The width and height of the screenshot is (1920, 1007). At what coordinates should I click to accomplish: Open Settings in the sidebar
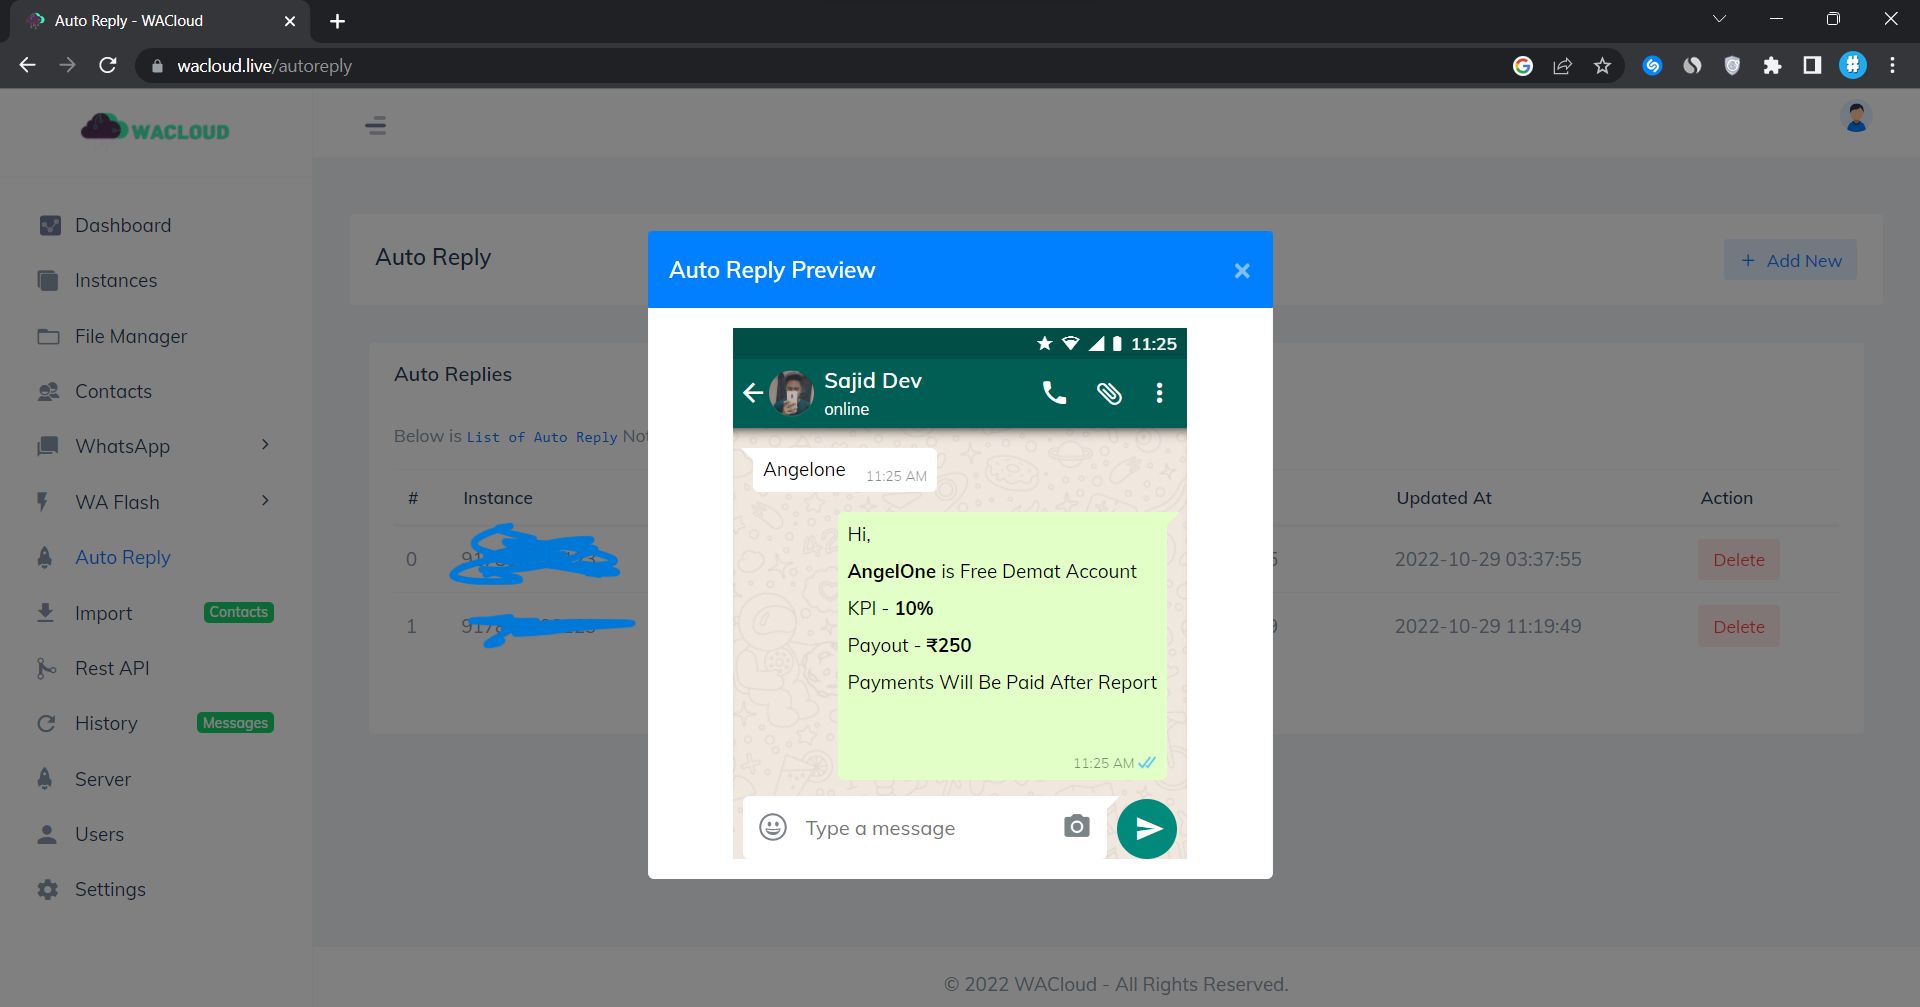tap(110, 889)
